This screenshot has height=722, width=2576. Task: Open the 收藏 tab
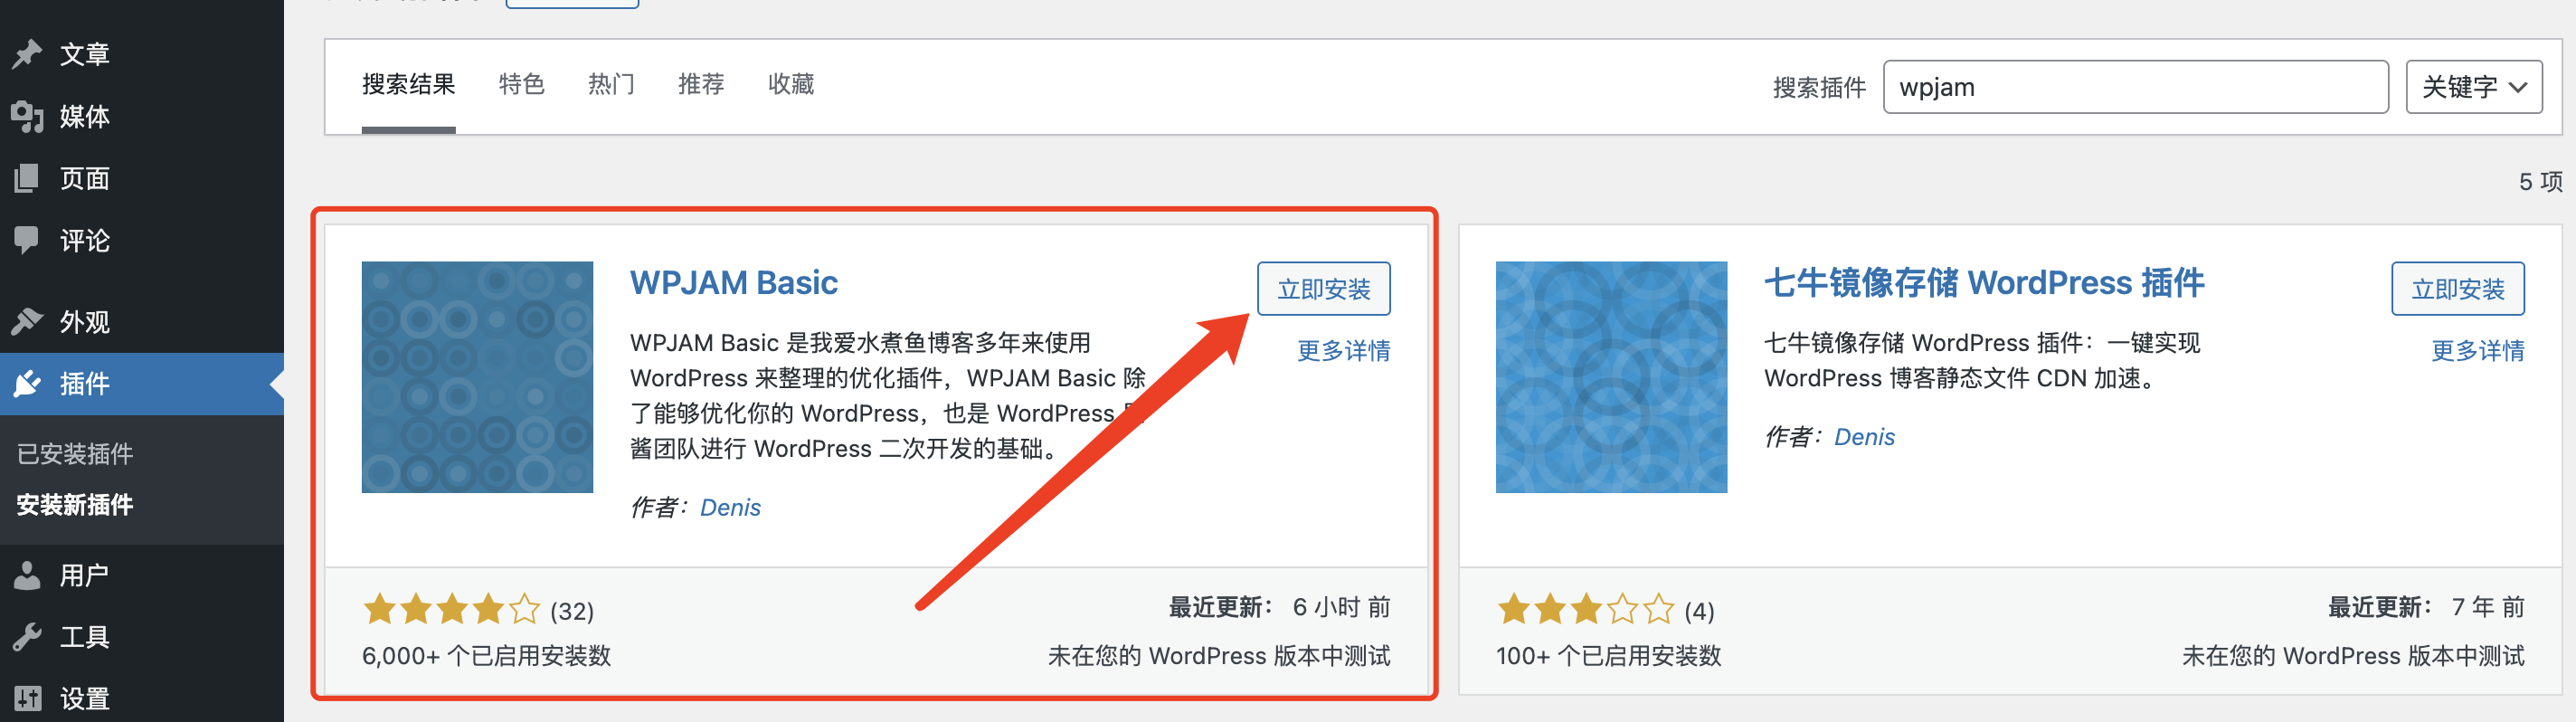tap(791, 84)
